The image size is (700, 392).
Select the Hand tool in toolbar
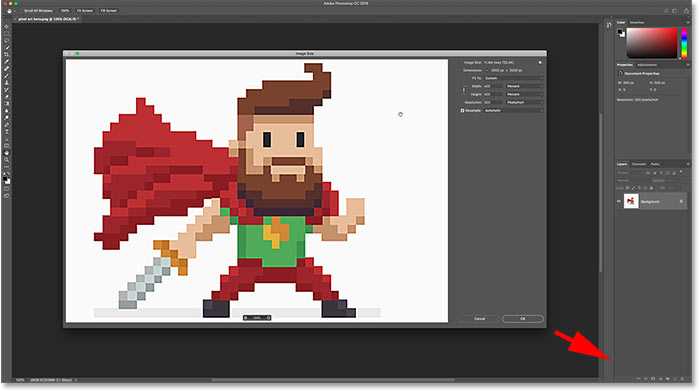pyautogui.click(x=6, y=153)
